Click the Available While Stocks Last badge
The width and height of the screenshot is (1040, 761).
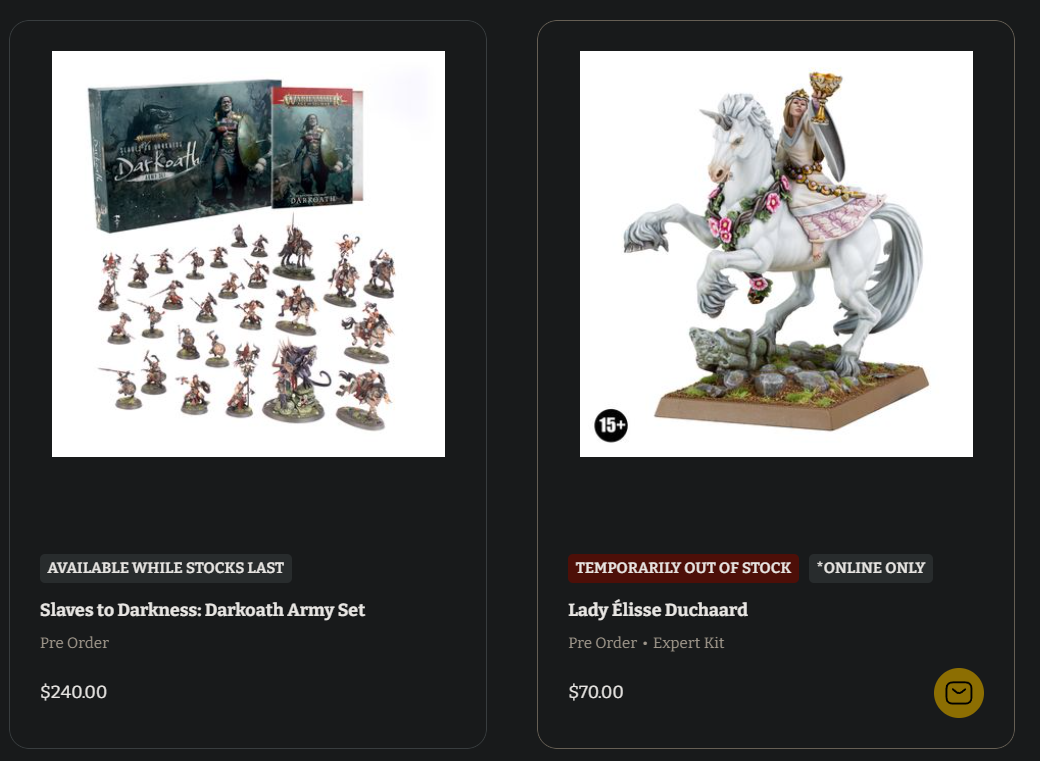click(166, 568)
